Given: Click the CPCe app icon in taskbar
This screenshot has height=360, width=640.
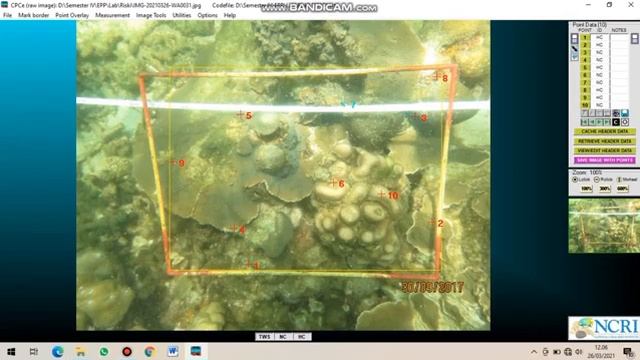Looking at the screenshot, I should click(196, 351).
